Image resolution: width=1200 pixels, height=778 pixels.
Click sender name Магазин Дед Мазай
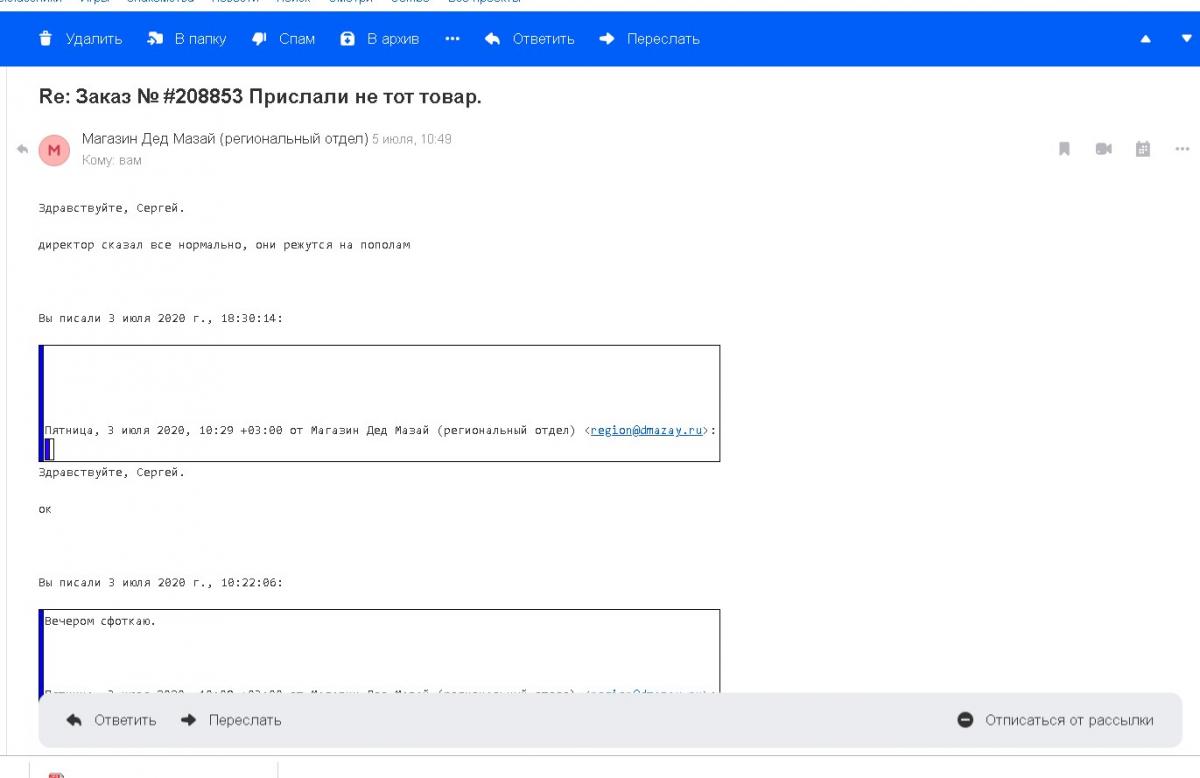coord(225,139)
